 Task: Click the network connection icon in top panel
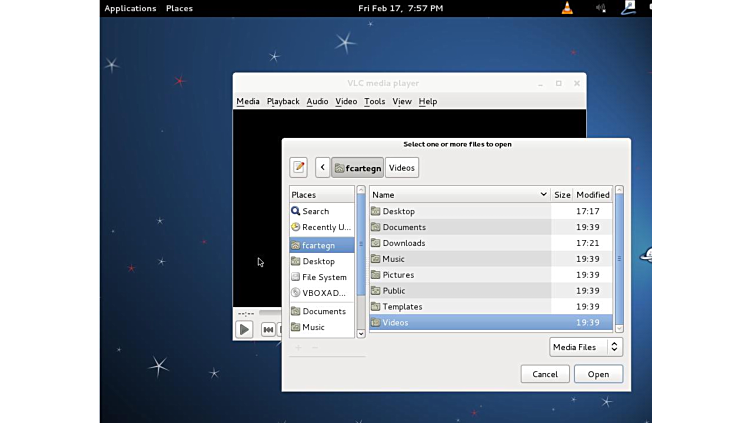point(629,8)
